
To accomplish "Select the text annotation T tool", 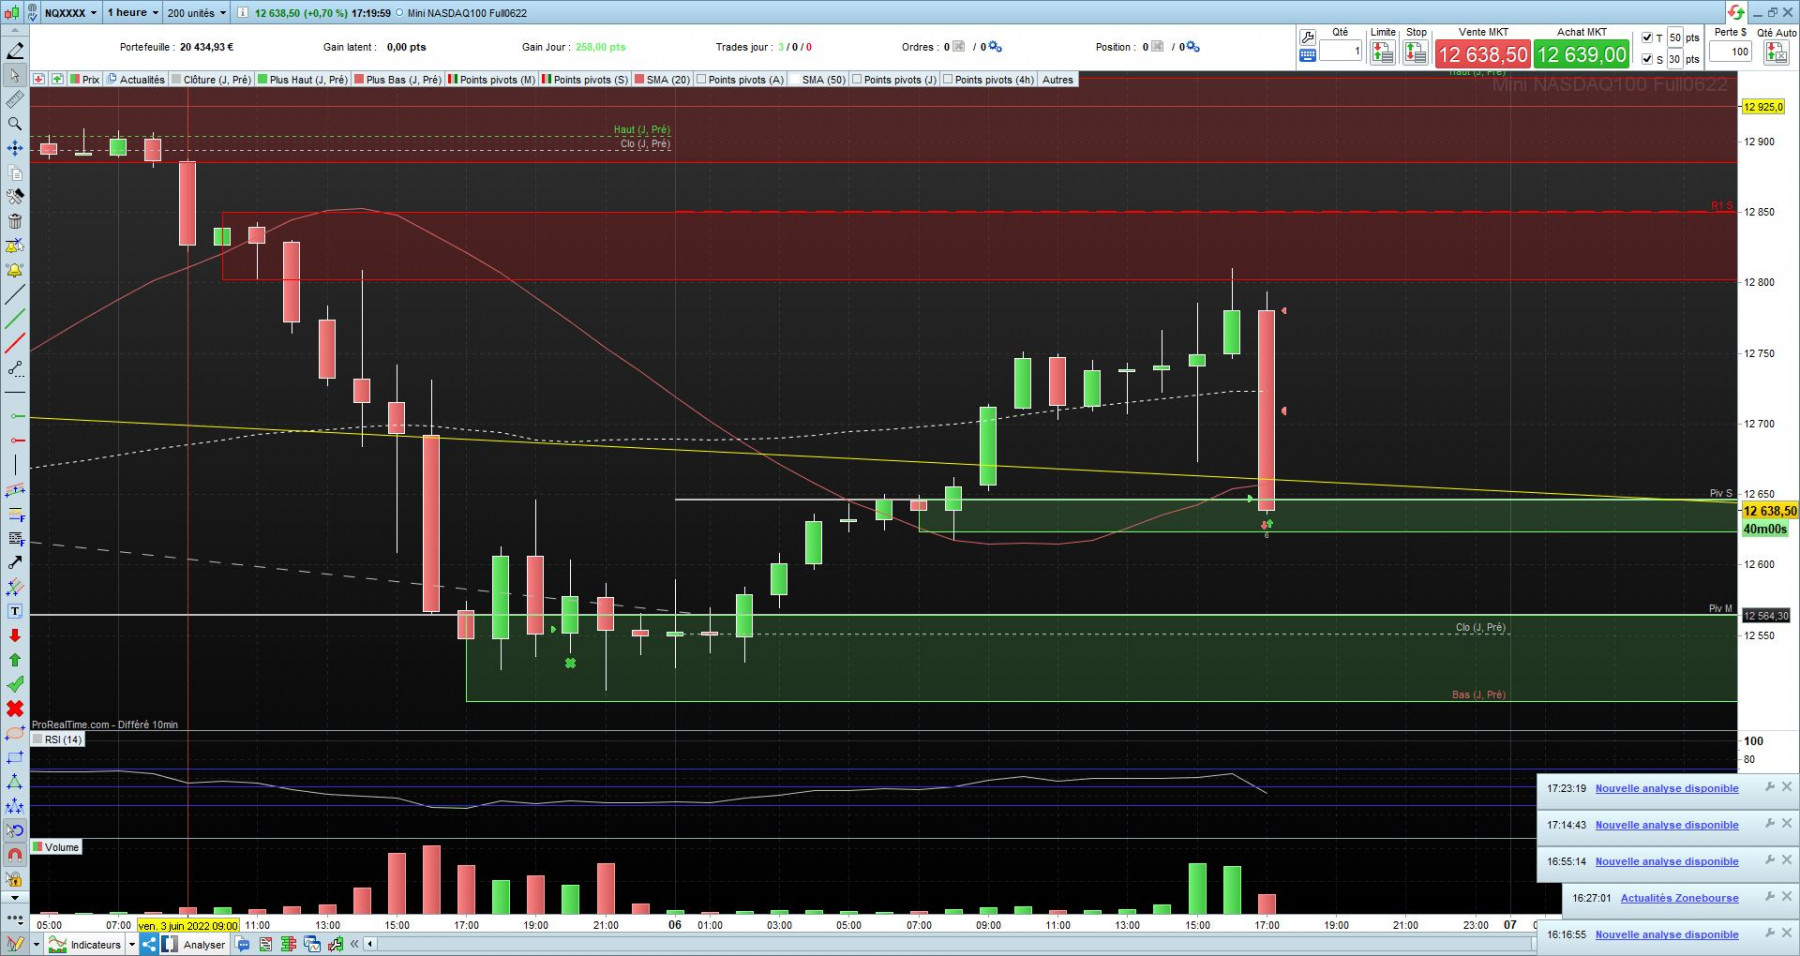I will point(15,611).
